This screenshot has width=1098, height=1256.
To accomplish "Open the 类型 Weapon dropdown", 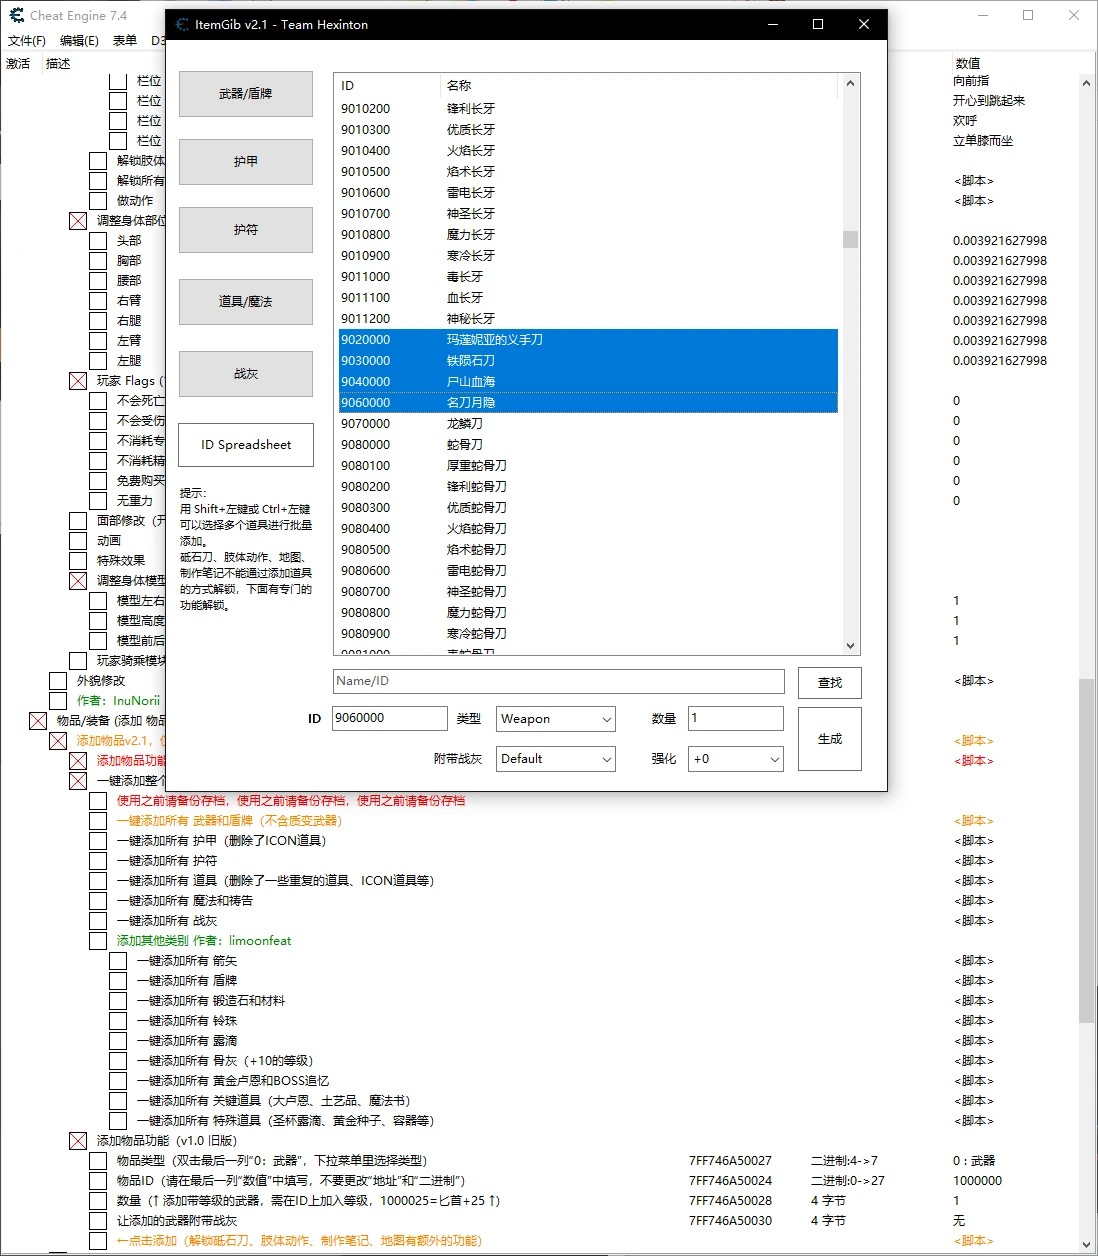I will pyautogui.click(x=556, y=719).
